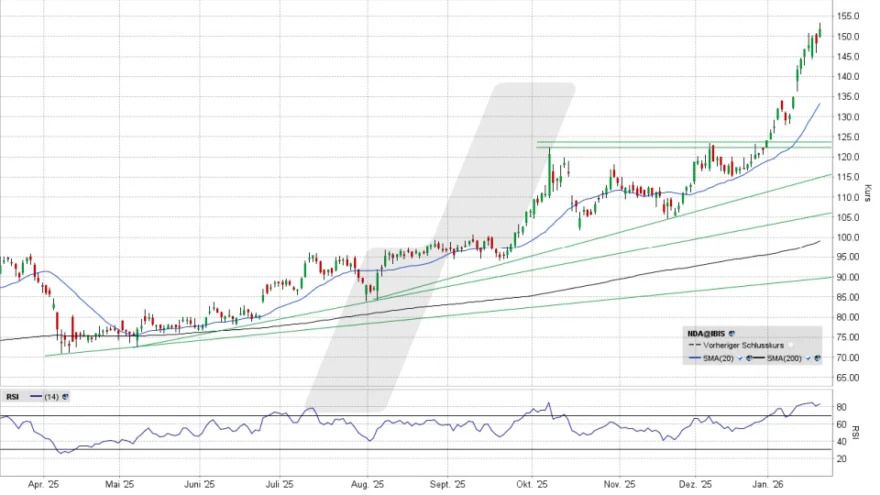This screenshot has height=495, width=880.
Task: Toggle visibility checkmark for SMA(20)
Action: coord(740,357)
